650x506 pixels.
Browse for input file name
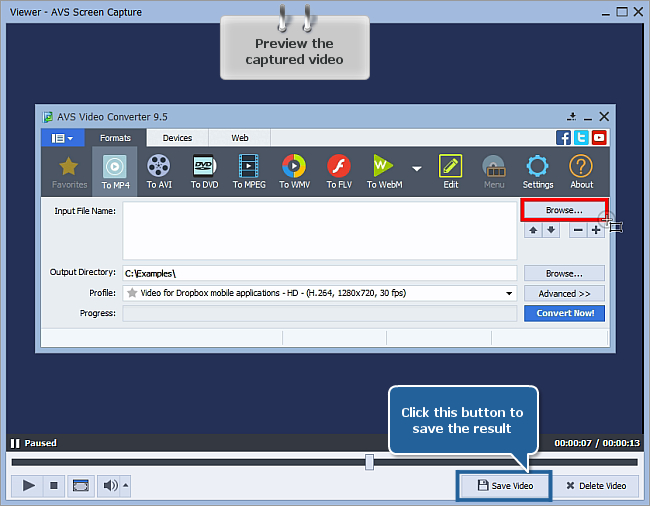point(564,210)
